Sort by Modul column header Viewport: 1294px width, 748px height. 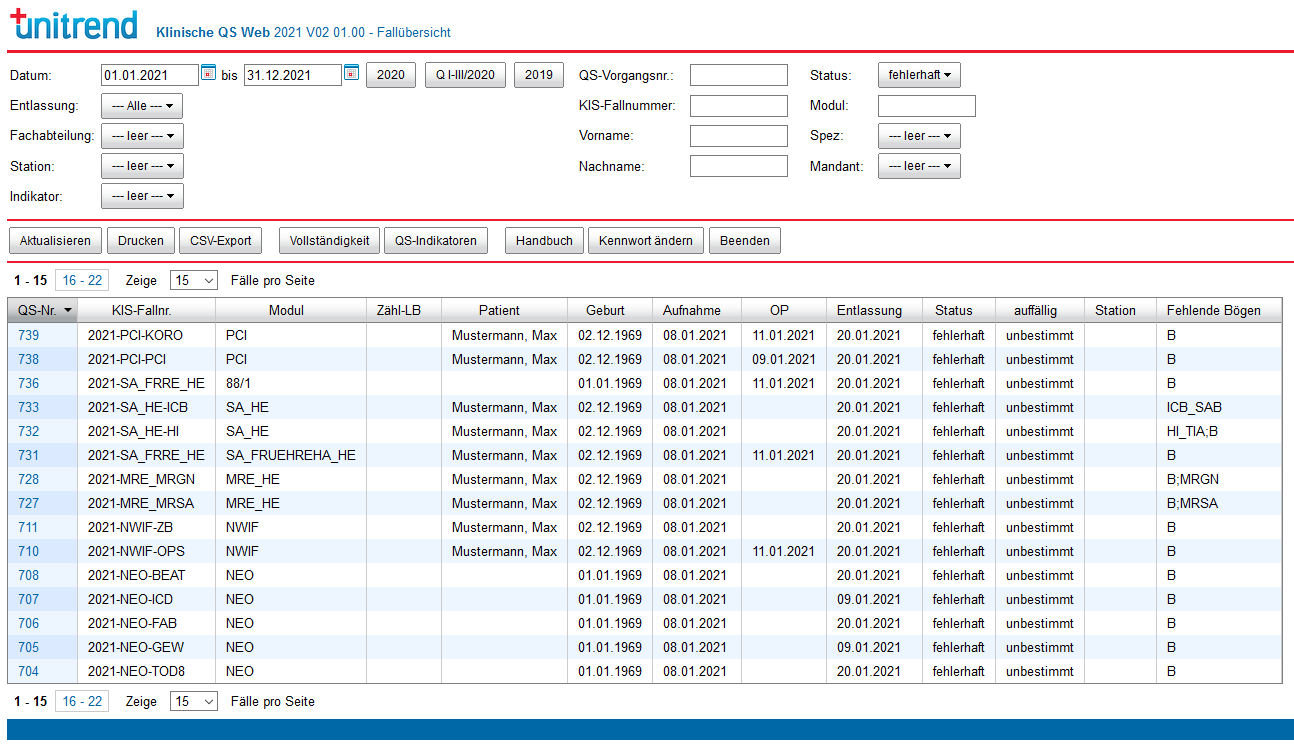click(291, 311)
